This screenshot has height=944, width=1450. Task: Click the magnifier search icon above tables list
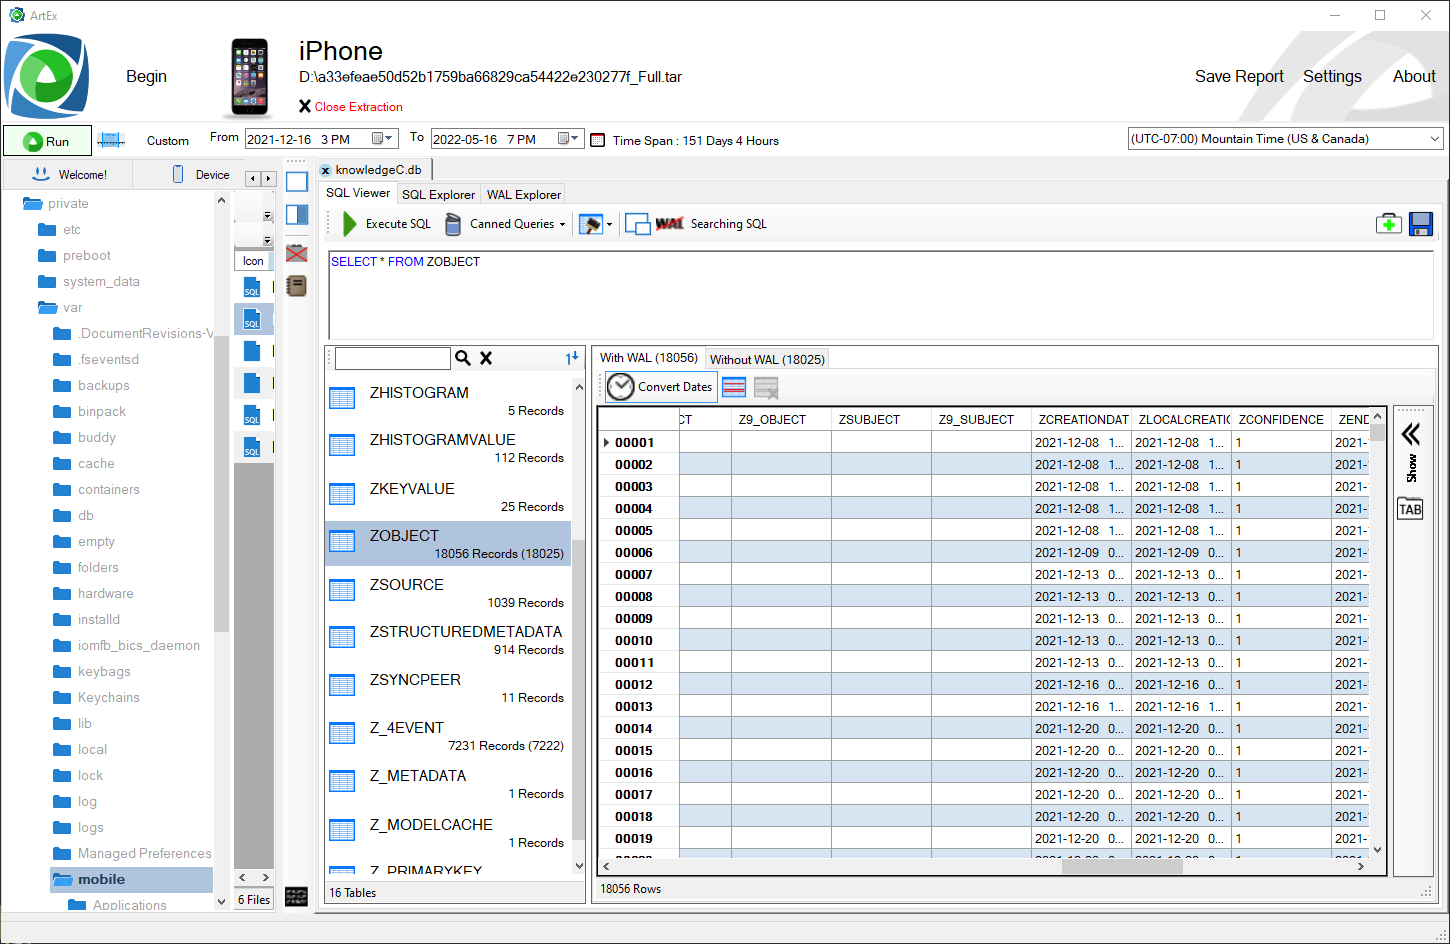(x=463, y=358)
